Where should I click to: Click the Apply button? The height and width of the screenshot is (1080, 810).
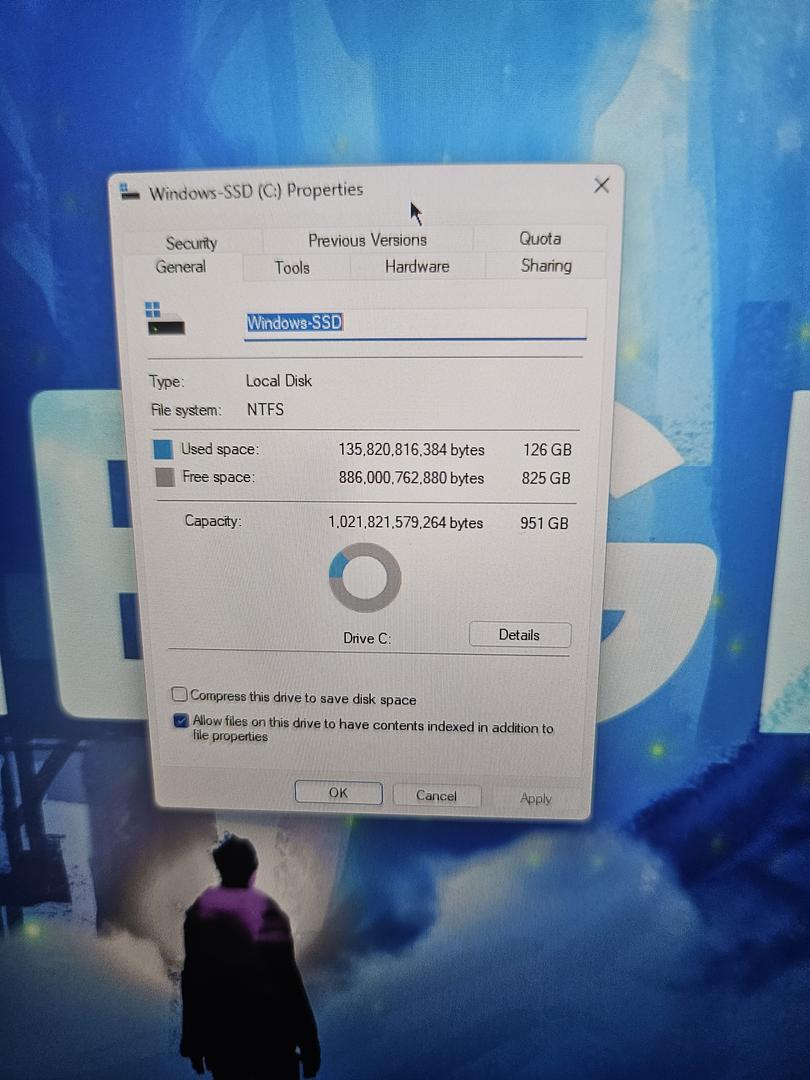point(536,798)
